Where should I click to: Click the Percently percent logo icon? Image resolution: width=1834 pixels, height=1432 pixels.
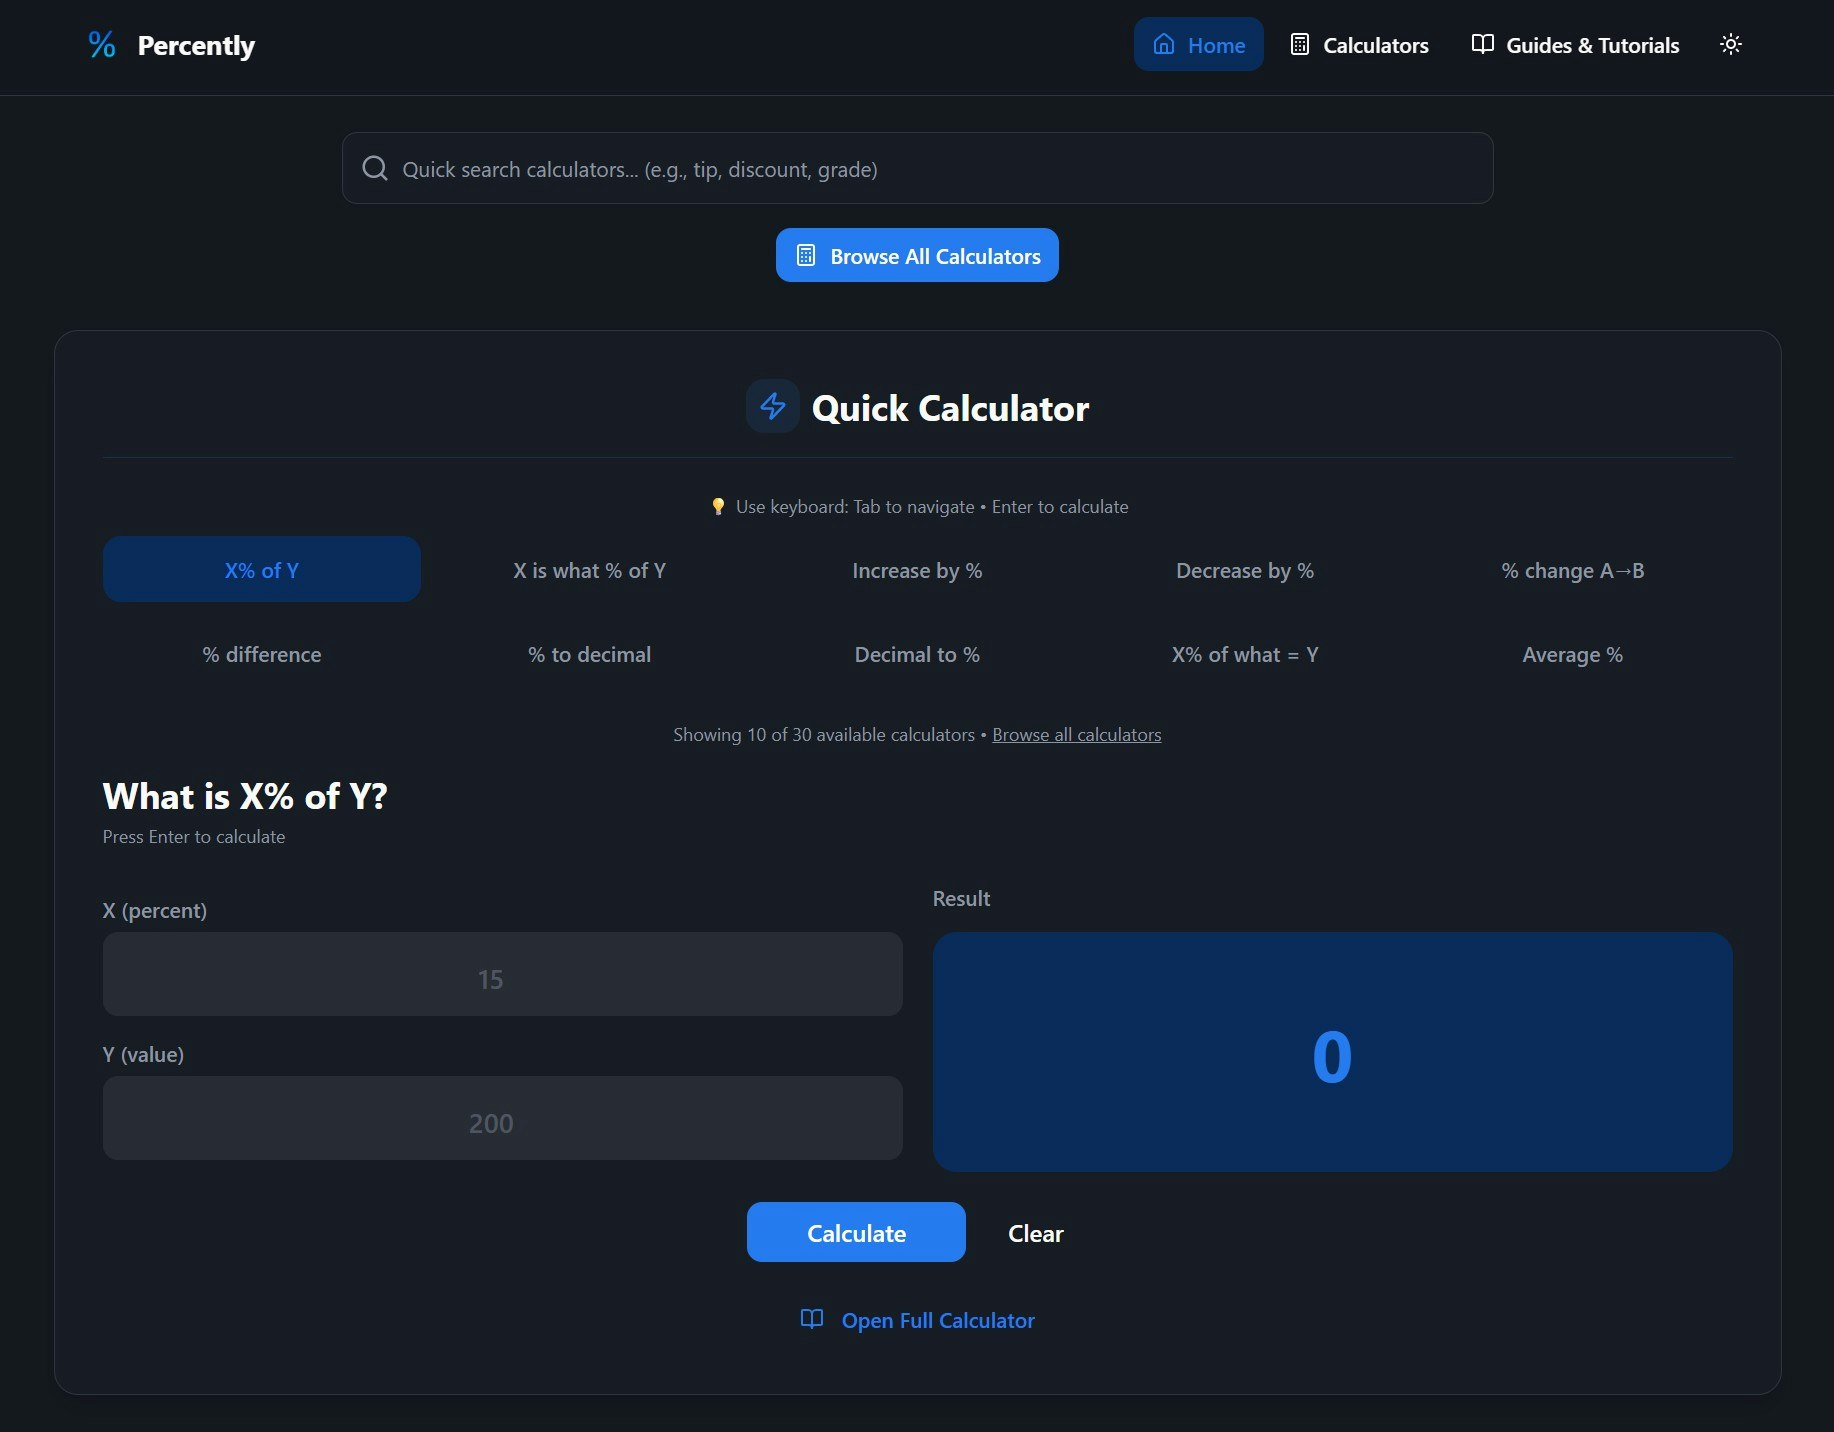[102, 45]
